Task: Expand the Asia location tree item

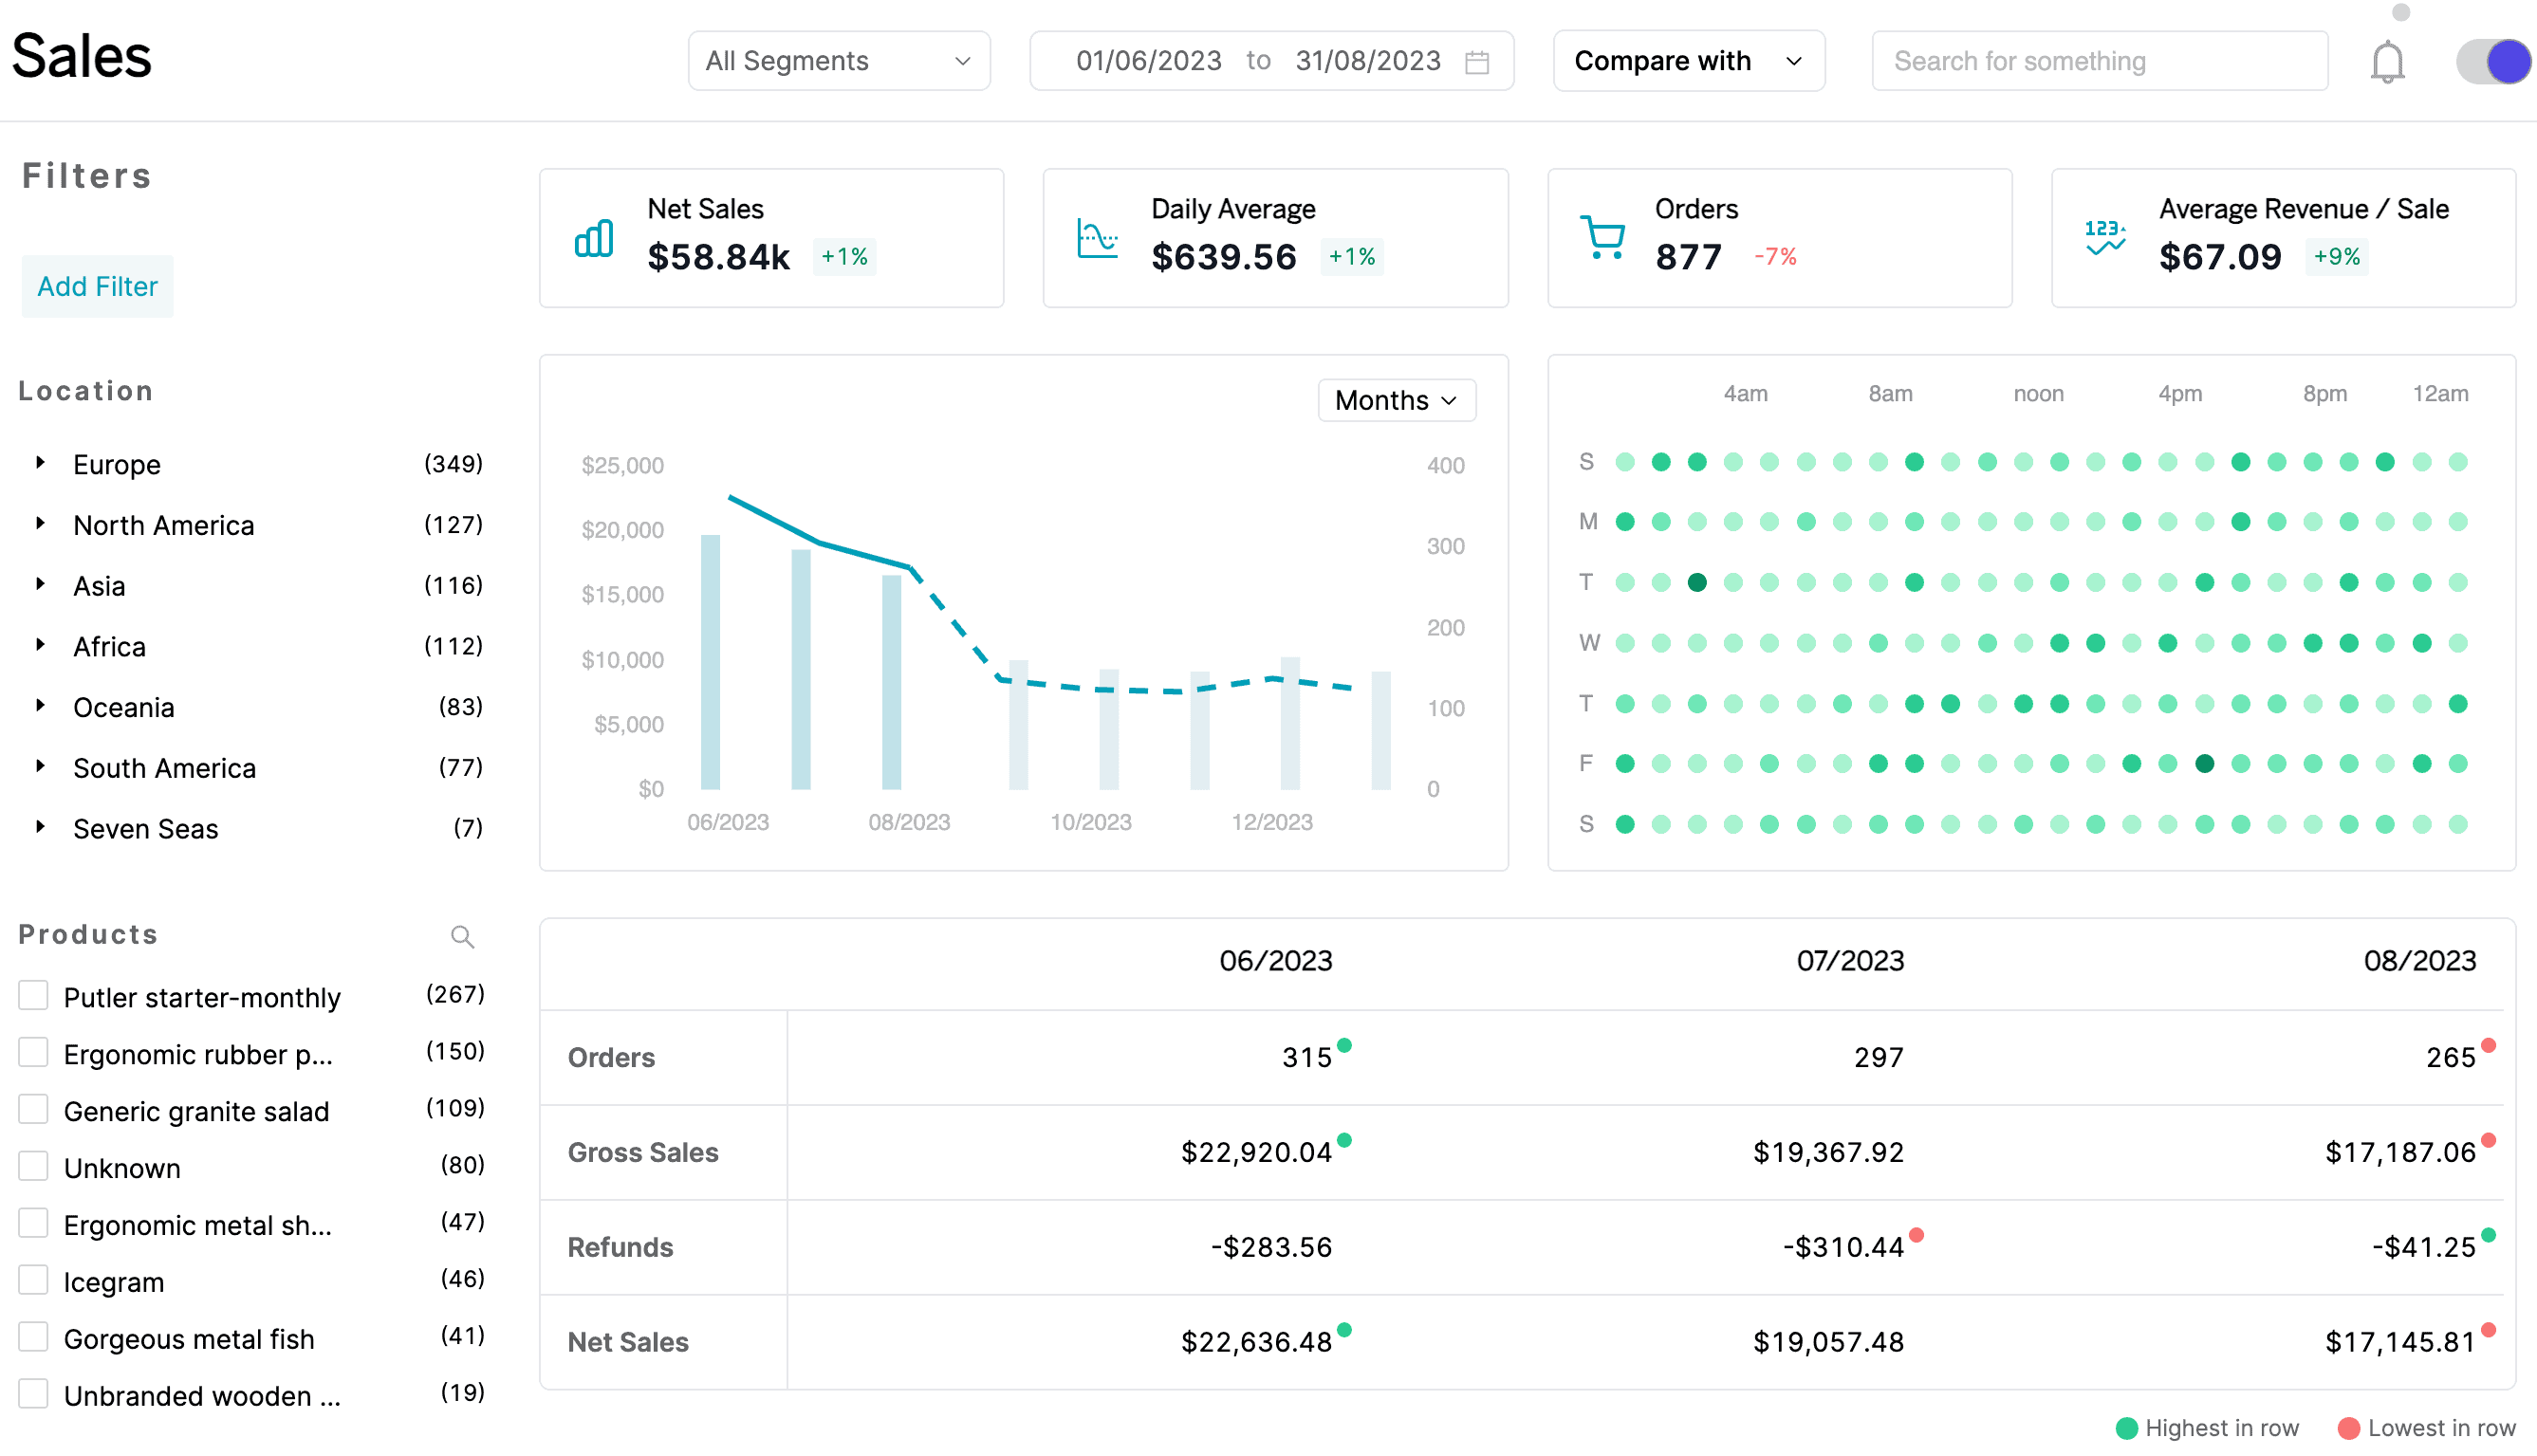Action: pos(38,583)
